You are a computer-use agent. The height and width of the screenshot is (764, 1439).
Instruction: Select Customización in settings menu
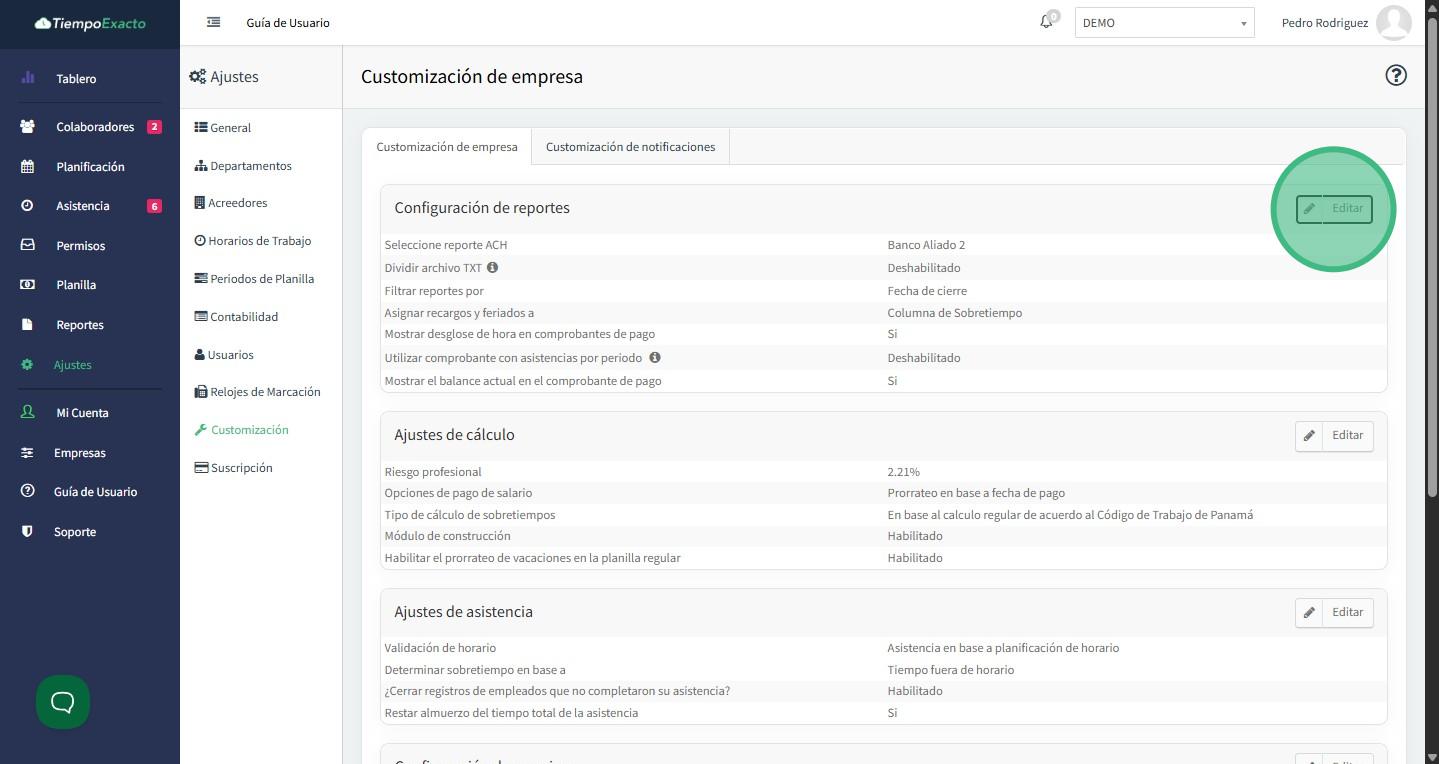point(242,430)
